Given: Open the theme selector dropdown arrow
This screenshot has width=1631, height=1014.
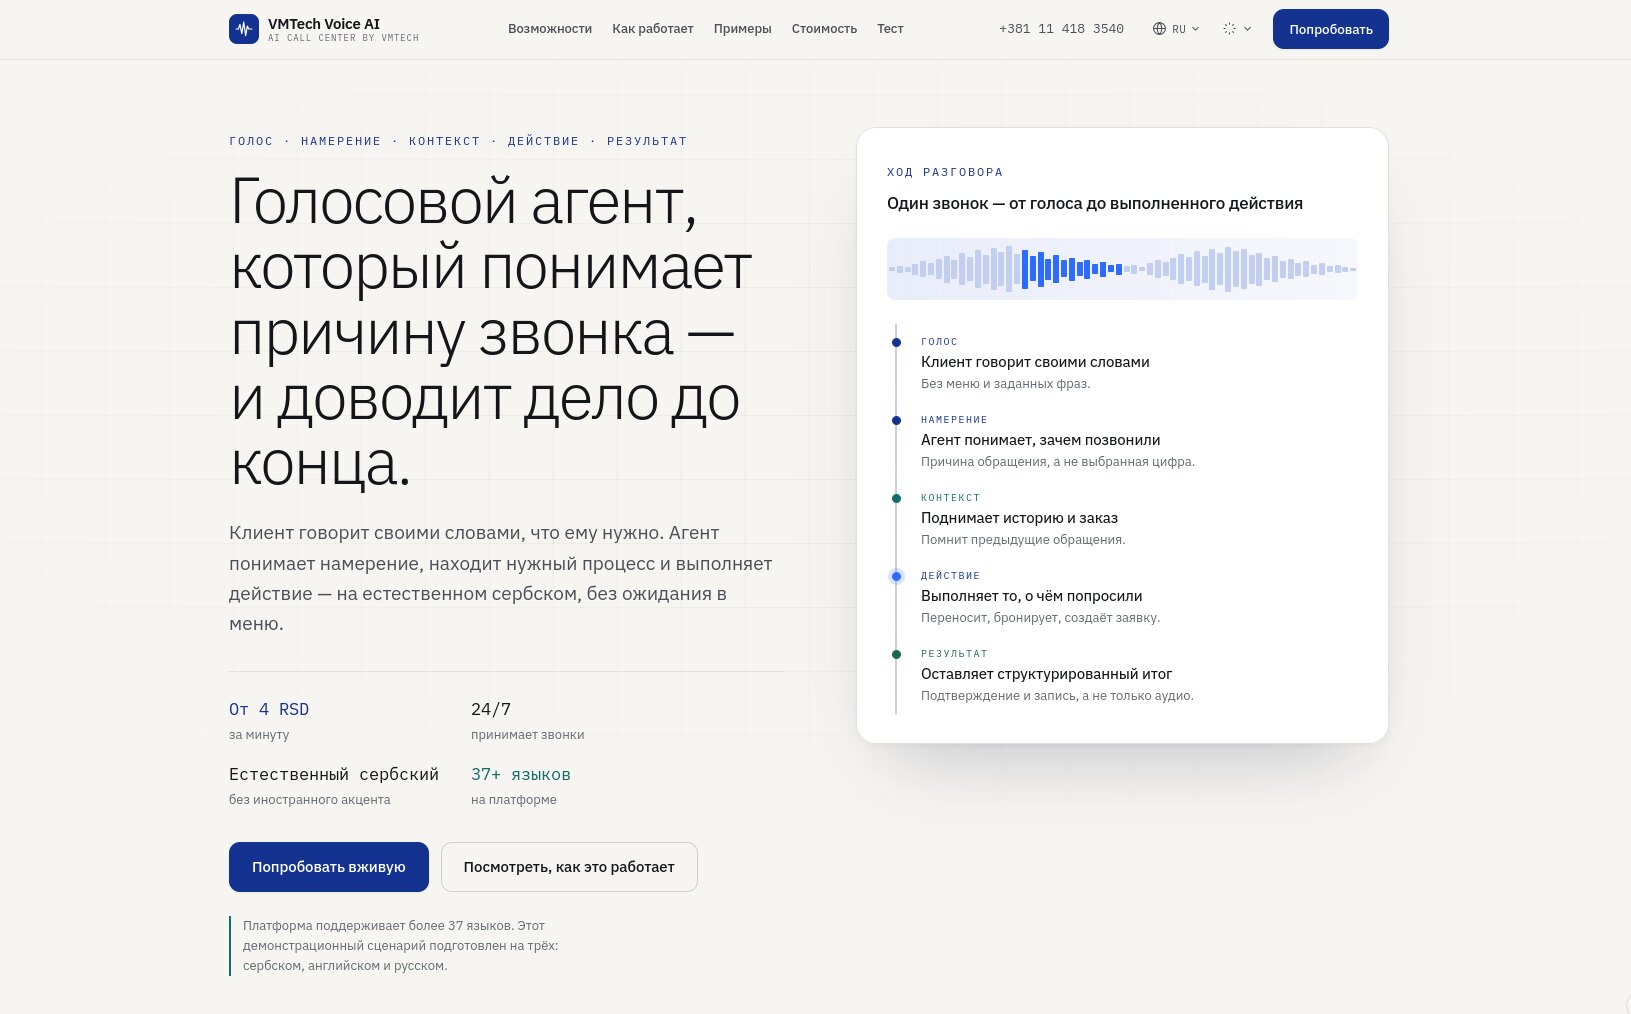Looking at the screenshot, I should click(1247, 29).
